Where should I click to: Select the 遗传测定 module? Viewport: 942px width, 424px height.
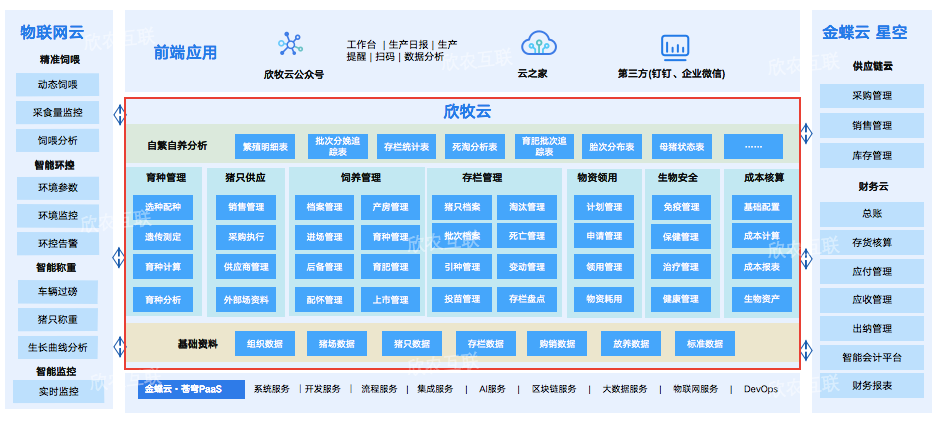coord(163,237)
